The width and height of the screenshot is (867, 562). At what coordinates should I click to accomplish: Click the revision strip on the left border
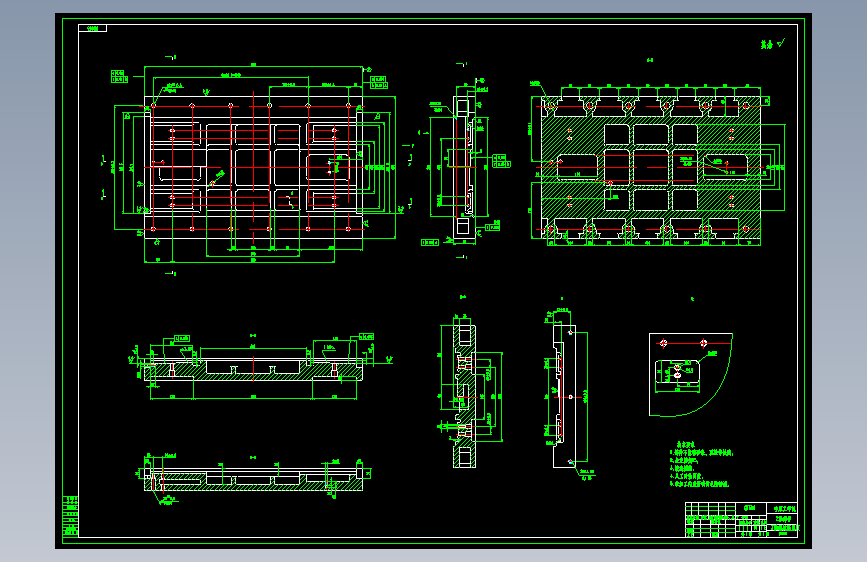tap(70, 516)
